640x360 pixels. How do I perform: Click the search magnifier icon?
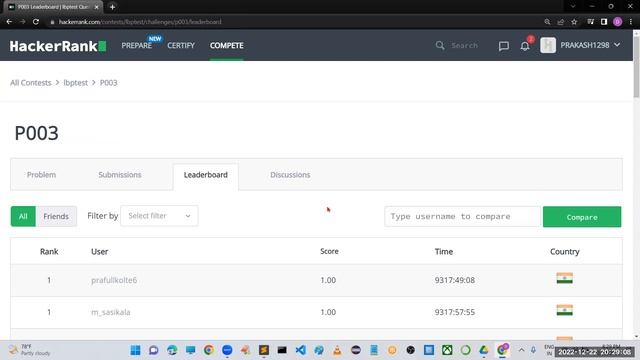(440, 45)
